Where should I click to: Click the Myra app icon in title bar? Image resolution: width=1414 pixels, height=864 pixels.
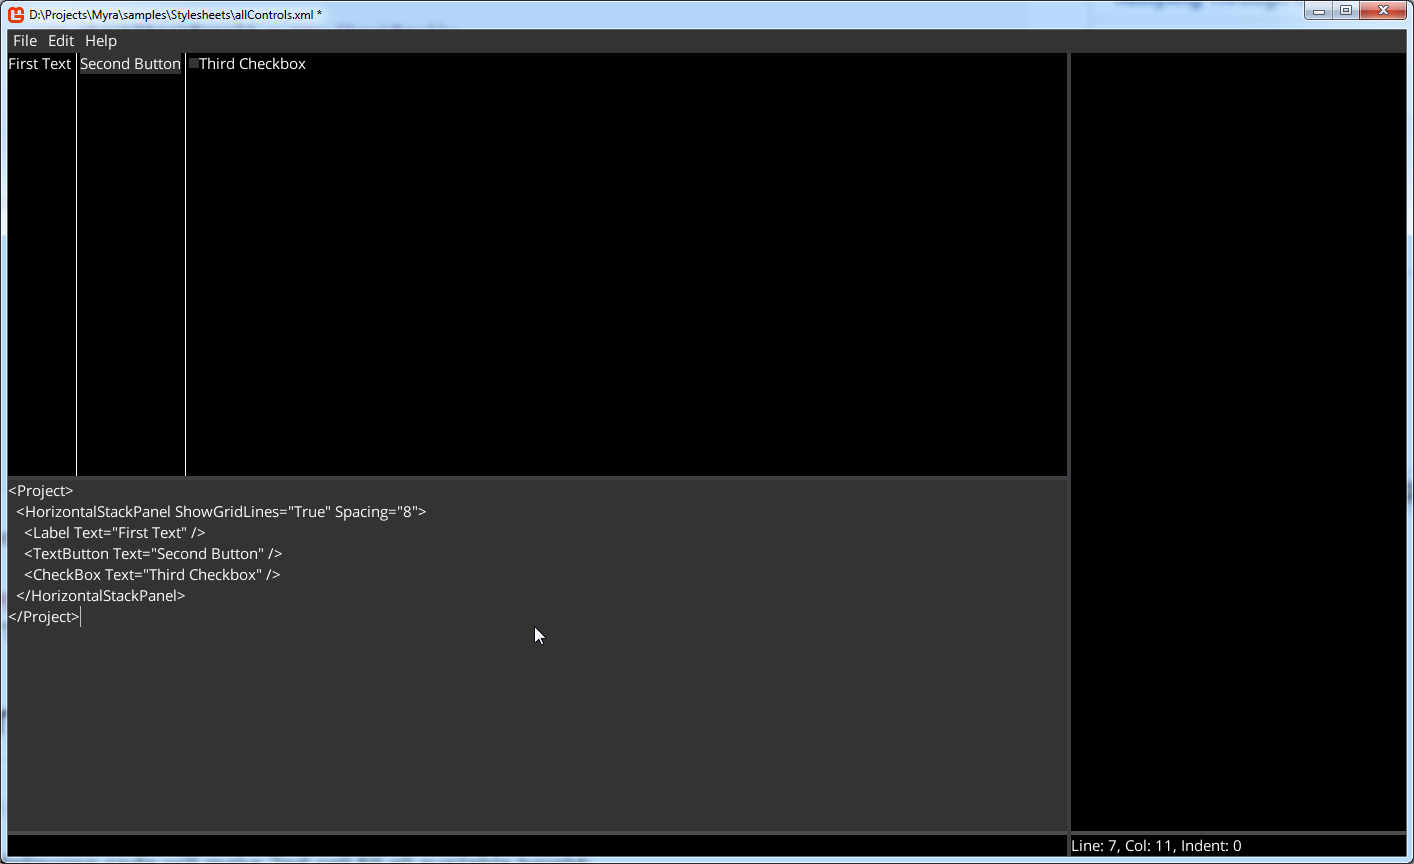pos(16,14)
